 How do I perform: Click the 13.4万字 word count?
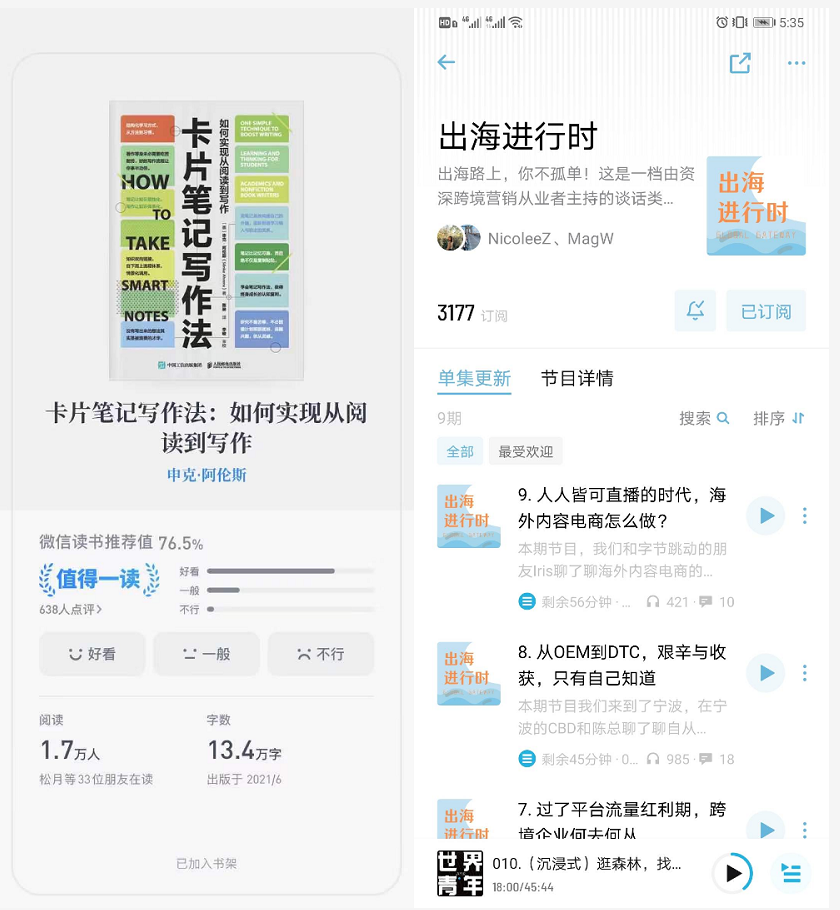click(x=244, y=750)
